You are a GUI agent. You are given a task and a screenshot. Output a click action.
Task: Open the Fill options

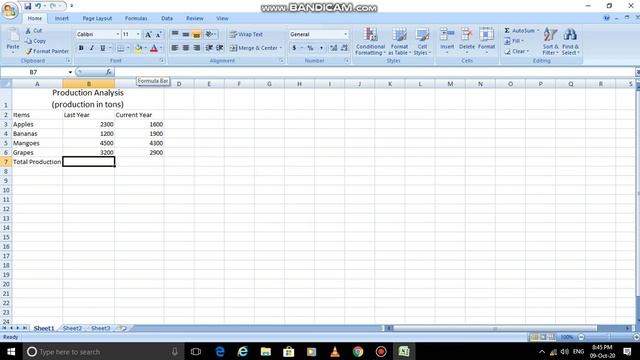(513, 41)
